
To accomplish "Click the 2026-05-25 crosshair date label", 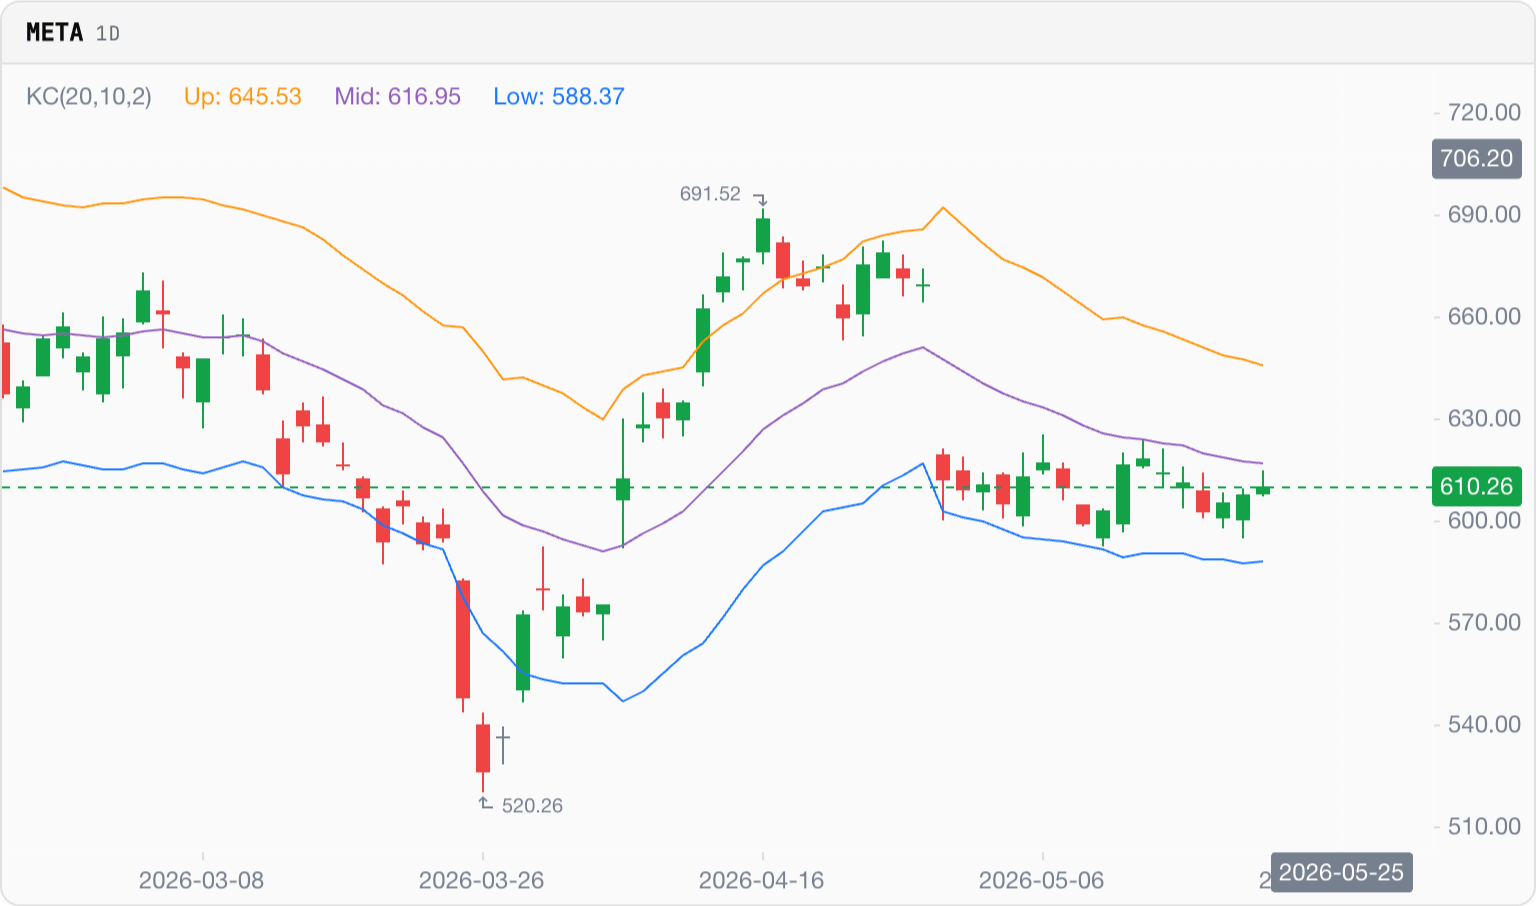I will 1341,872.
